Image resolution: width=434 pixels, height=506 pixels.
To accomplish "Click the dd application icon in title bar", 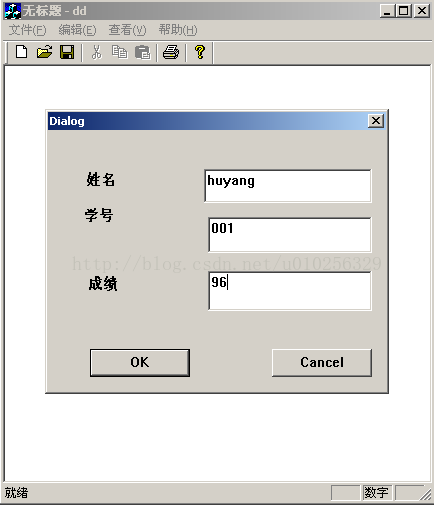I will 13,11.
